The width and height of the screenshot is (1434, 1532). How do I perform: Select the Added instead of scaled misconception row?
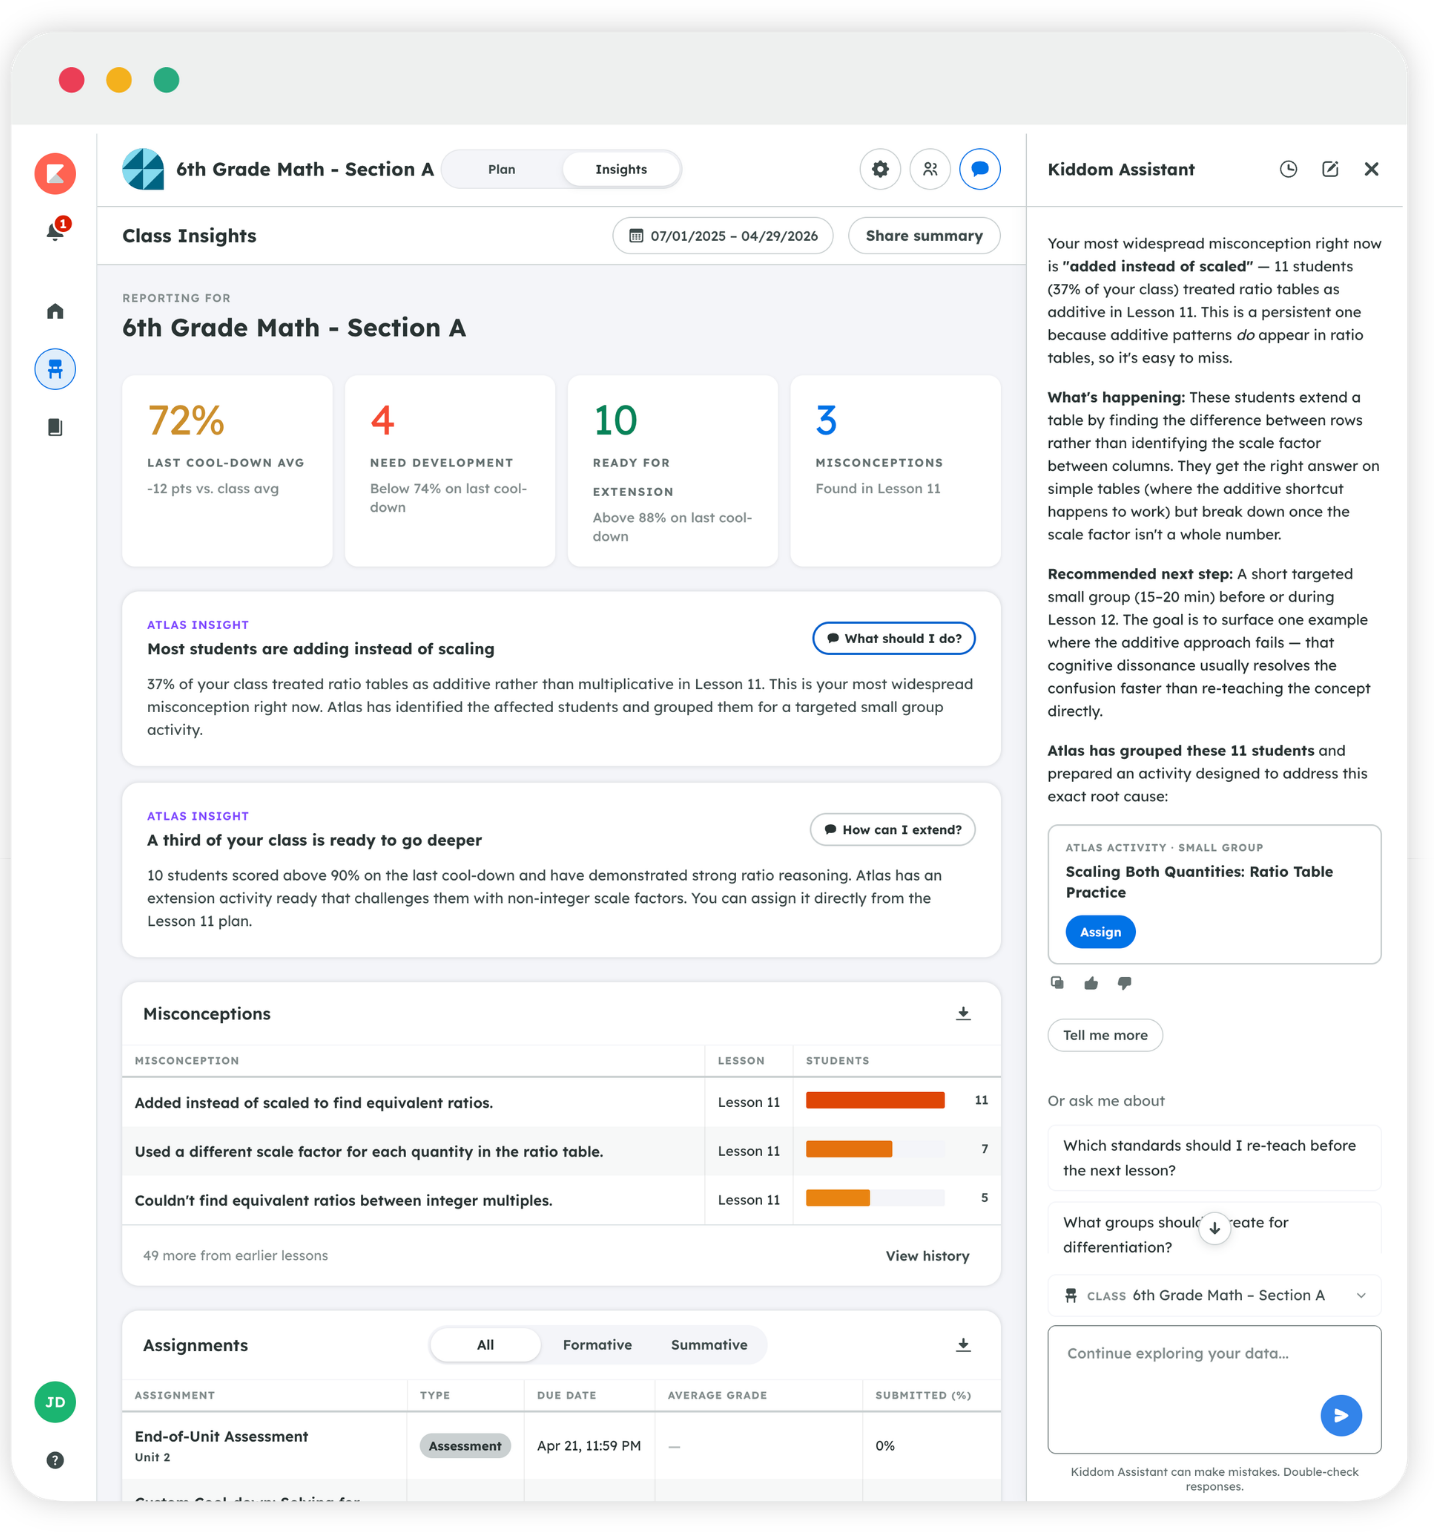point(561,1102)
